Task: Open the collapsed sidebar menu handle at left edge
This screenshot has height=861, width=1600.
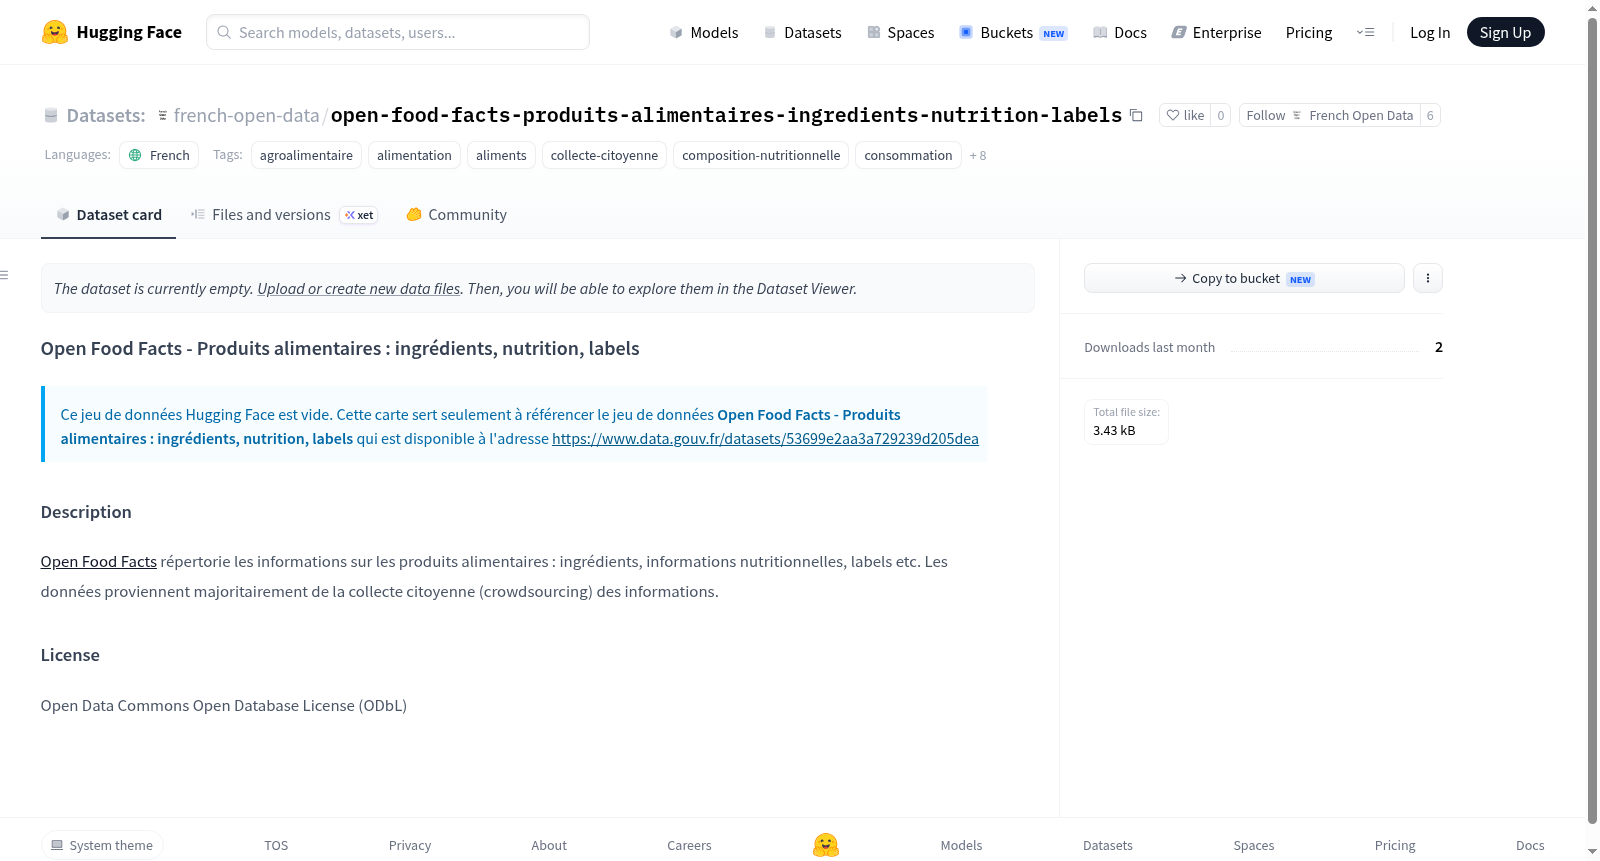Action: click(4, 275)
